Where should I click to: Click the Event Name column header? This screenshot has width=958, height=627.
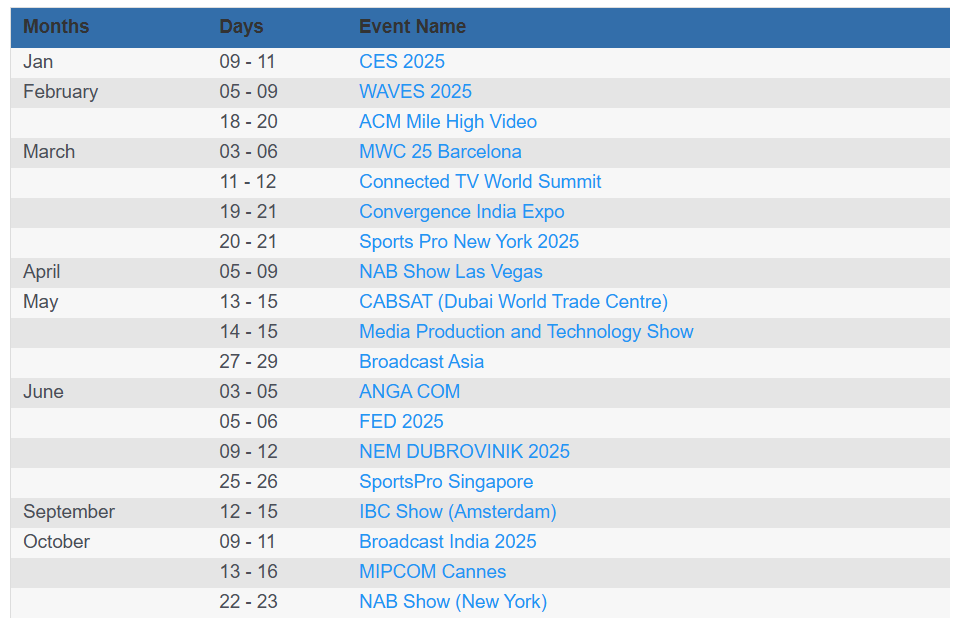point(412,26)
